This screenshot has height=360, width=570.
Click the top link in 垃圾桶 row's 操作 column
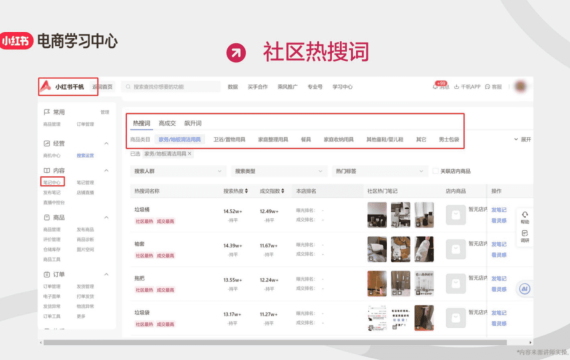point(499,210)
